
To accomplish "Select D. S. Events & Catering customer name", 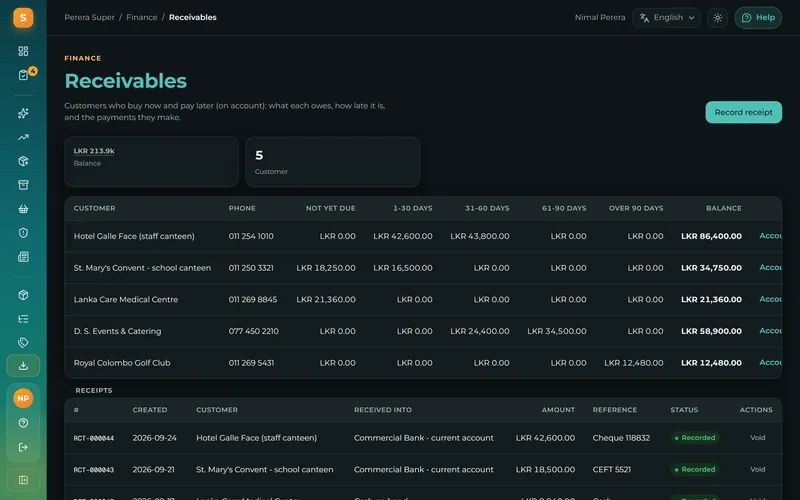I will 117,331.
